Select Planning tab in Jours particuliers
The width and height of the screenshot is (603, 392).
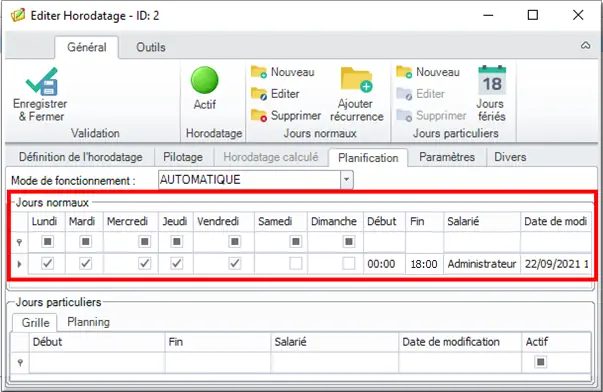coord(88,322)
